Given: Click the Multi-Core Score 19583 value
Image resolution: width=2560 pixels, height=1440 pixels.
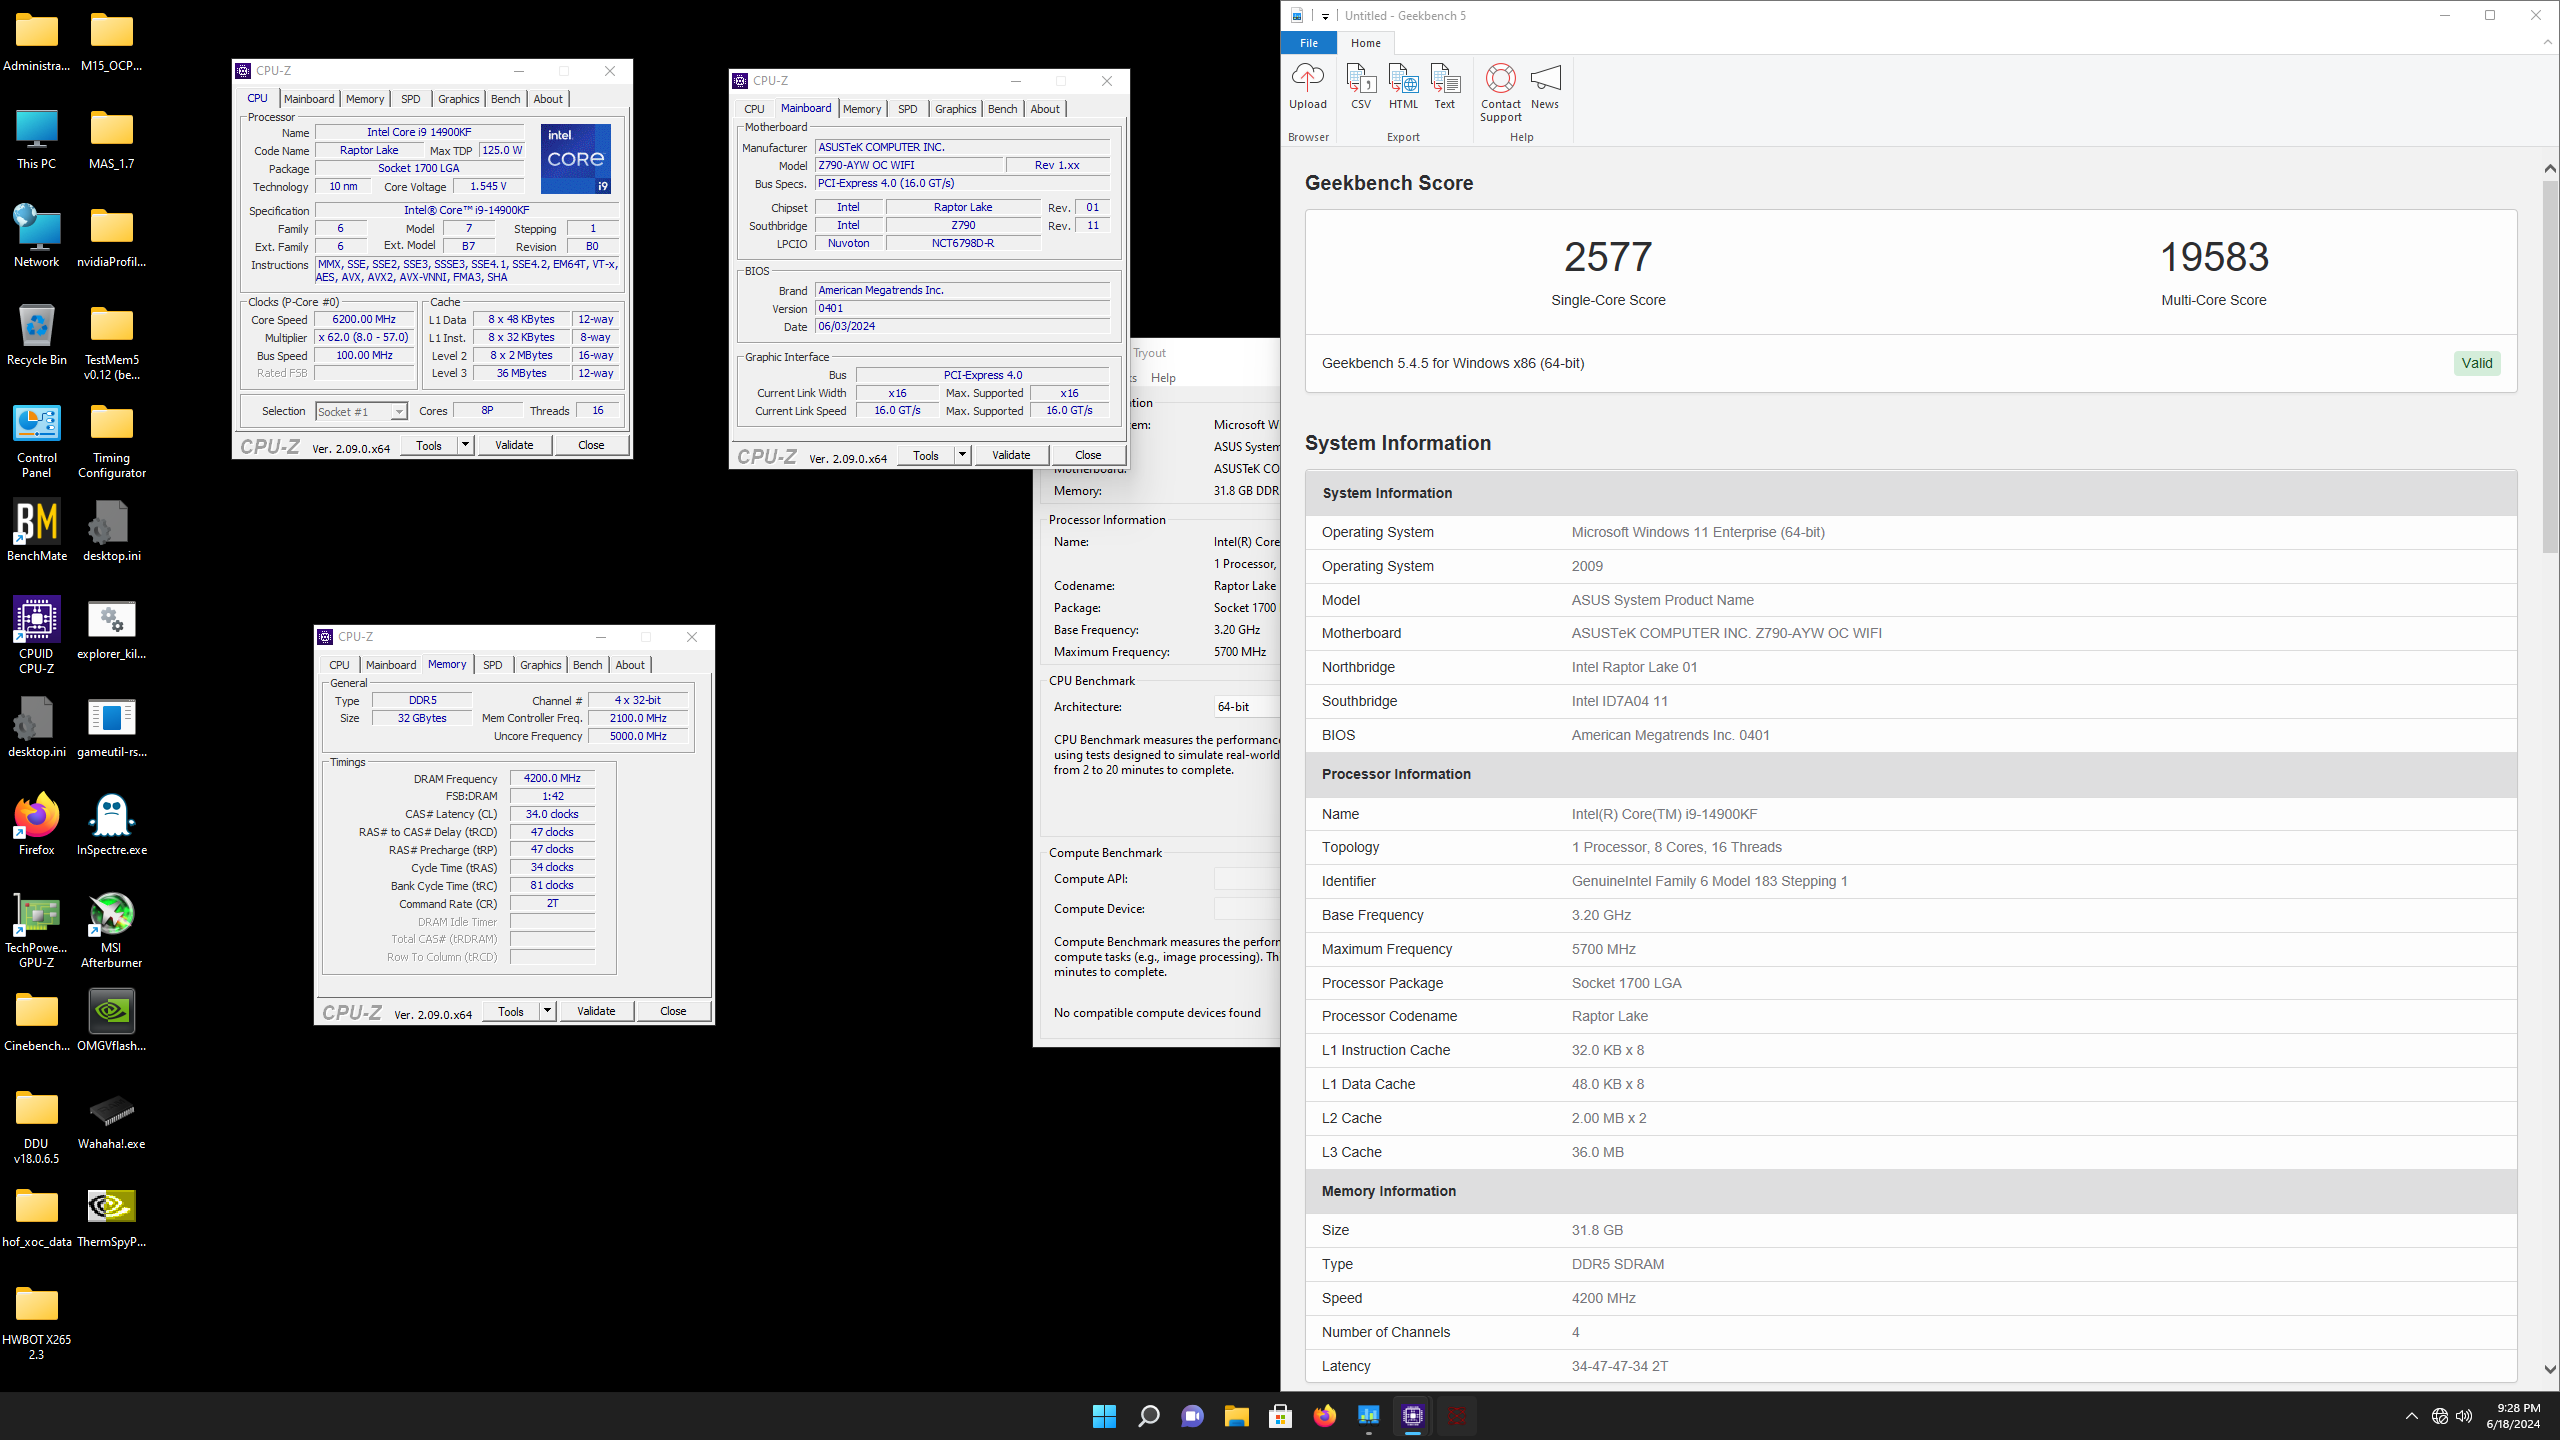Looking at the screenshot, I should click(2214, 257).
